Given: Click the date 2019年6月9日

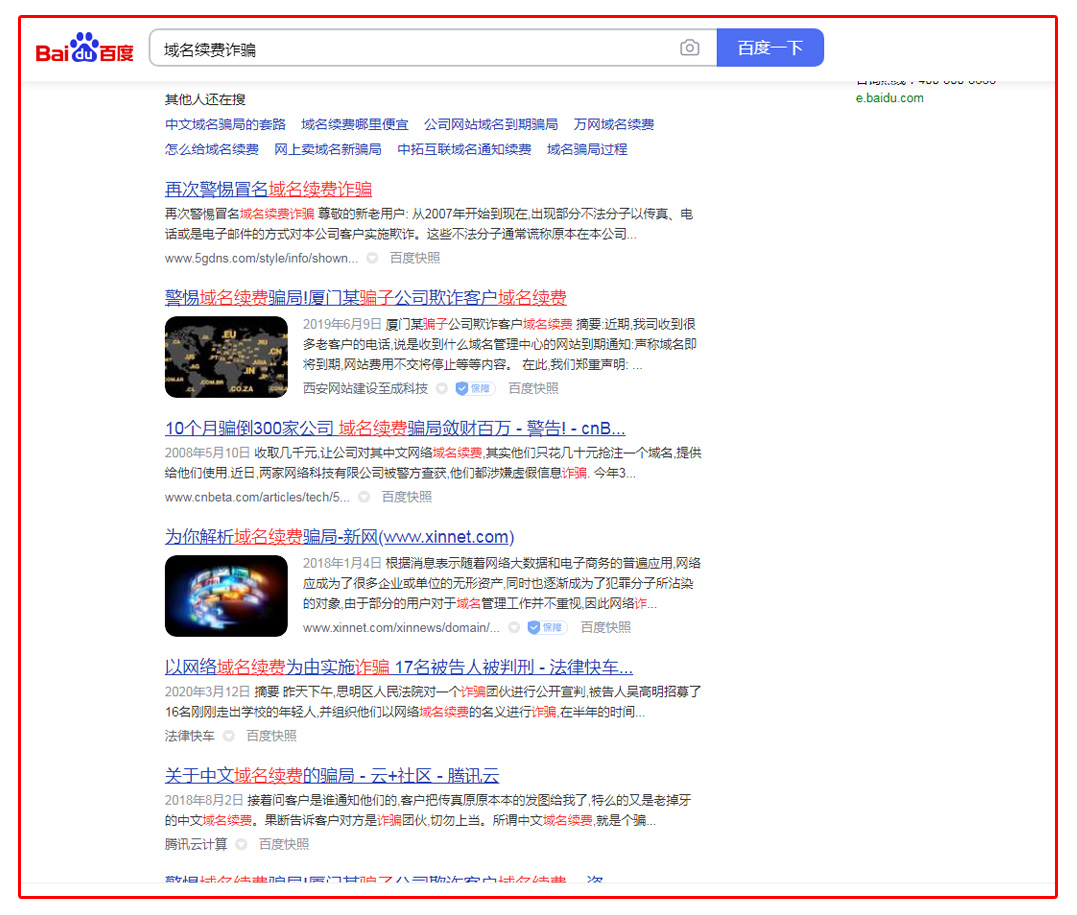Looking at the screenshot, I should 342,324.
